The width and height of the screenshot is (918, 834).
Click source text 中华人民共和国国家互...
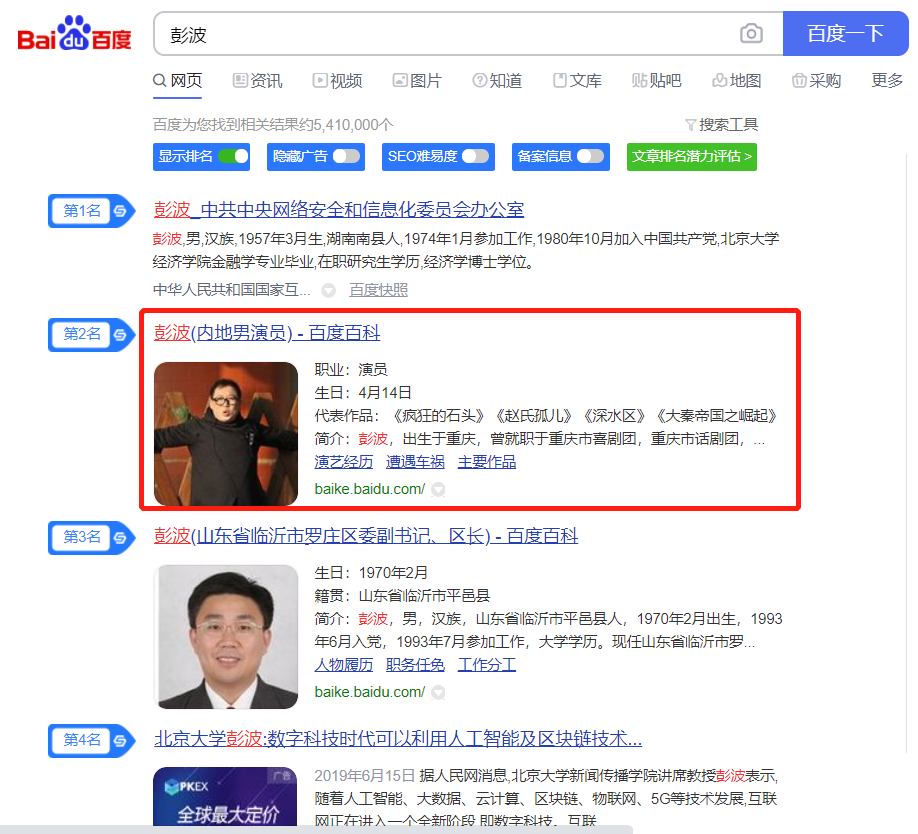pyautogui.click(x=231, y=290)
